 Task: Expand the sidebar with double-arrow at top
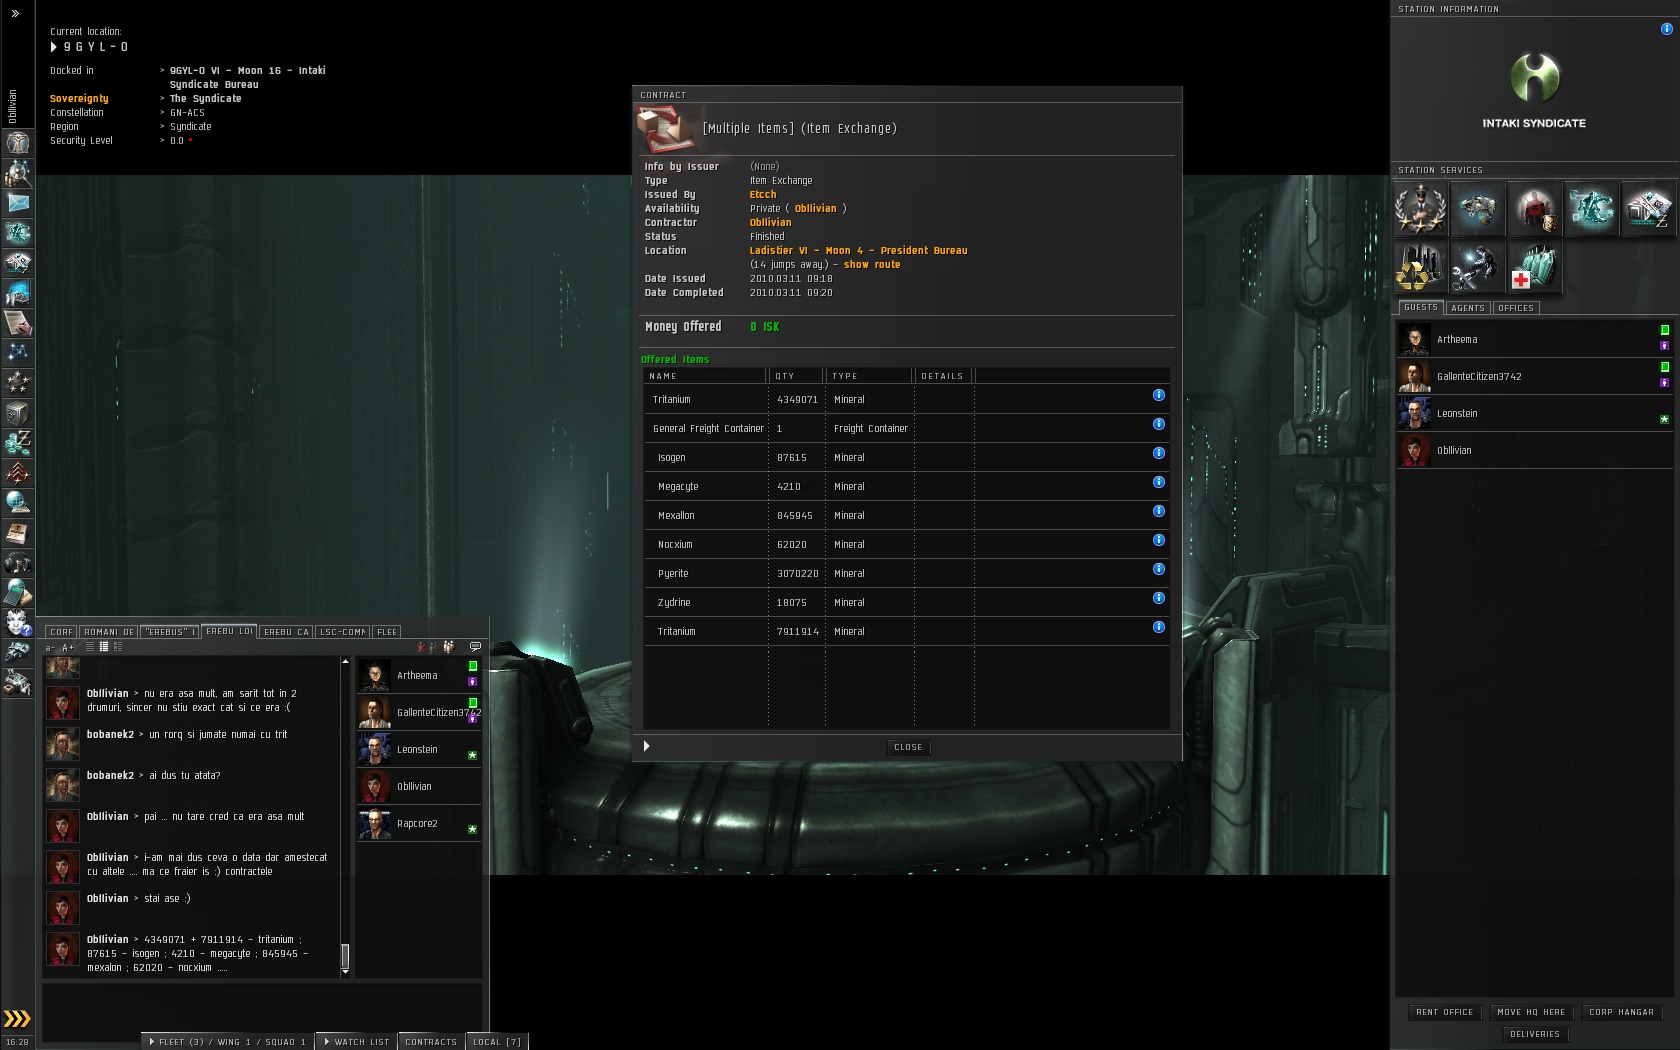click(x=15, y=14)
